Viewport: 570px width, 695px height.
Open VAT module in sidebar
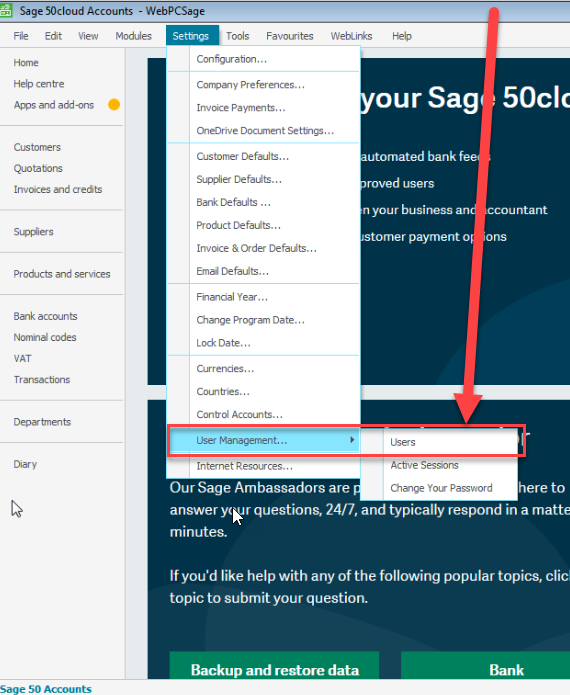(x=22, y=359)
